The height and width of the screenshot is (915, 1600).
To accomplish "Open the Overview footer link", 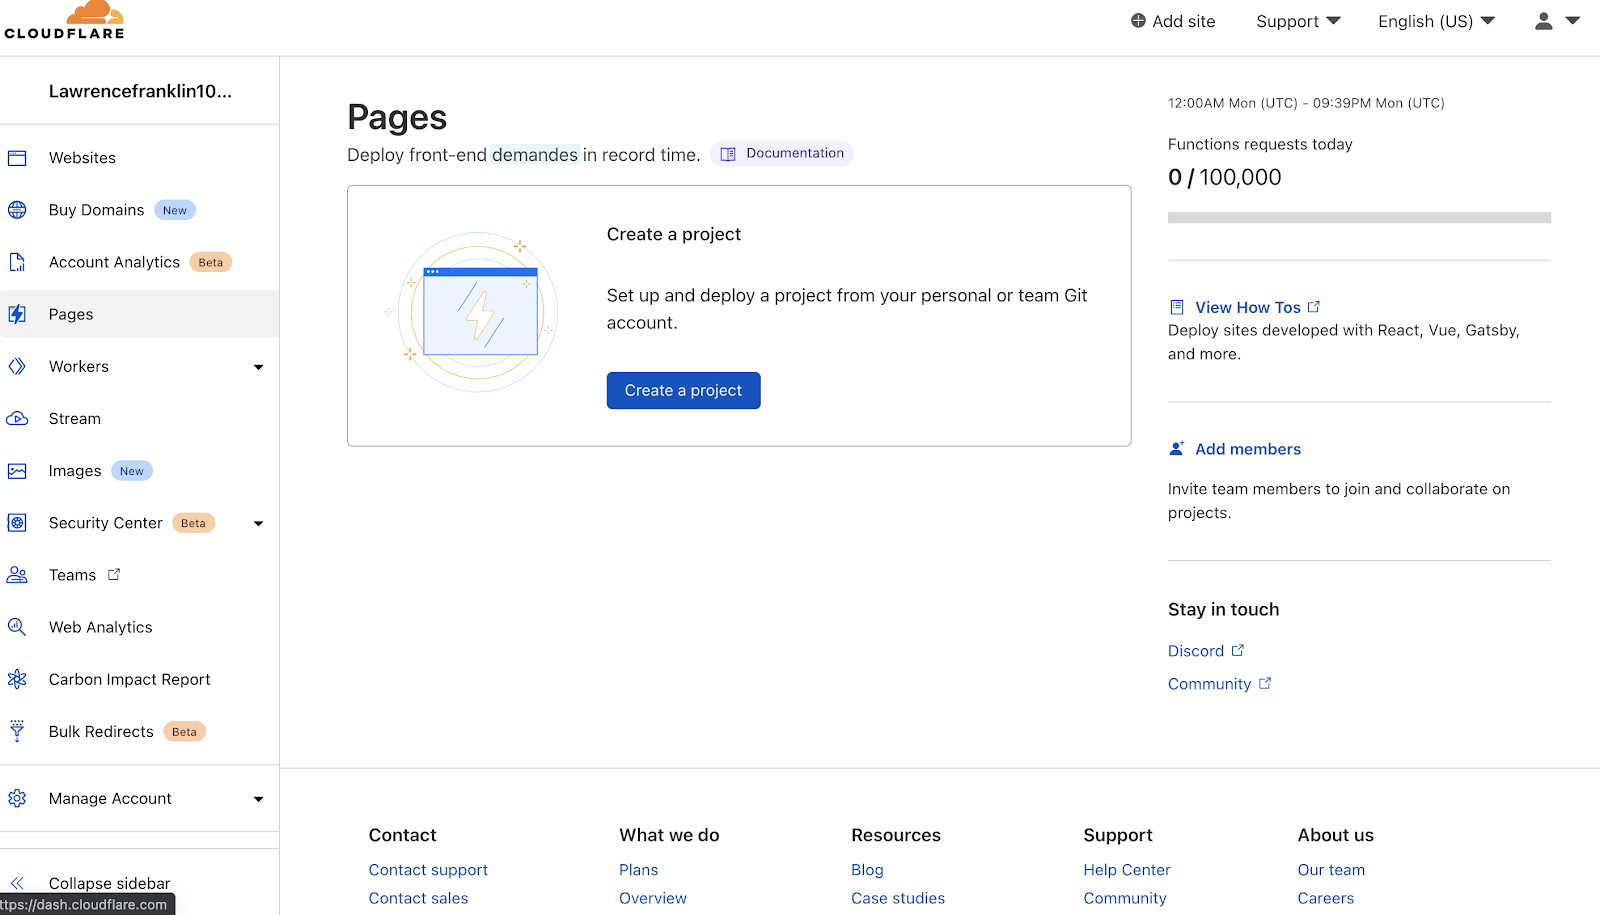I will point(653,898).
